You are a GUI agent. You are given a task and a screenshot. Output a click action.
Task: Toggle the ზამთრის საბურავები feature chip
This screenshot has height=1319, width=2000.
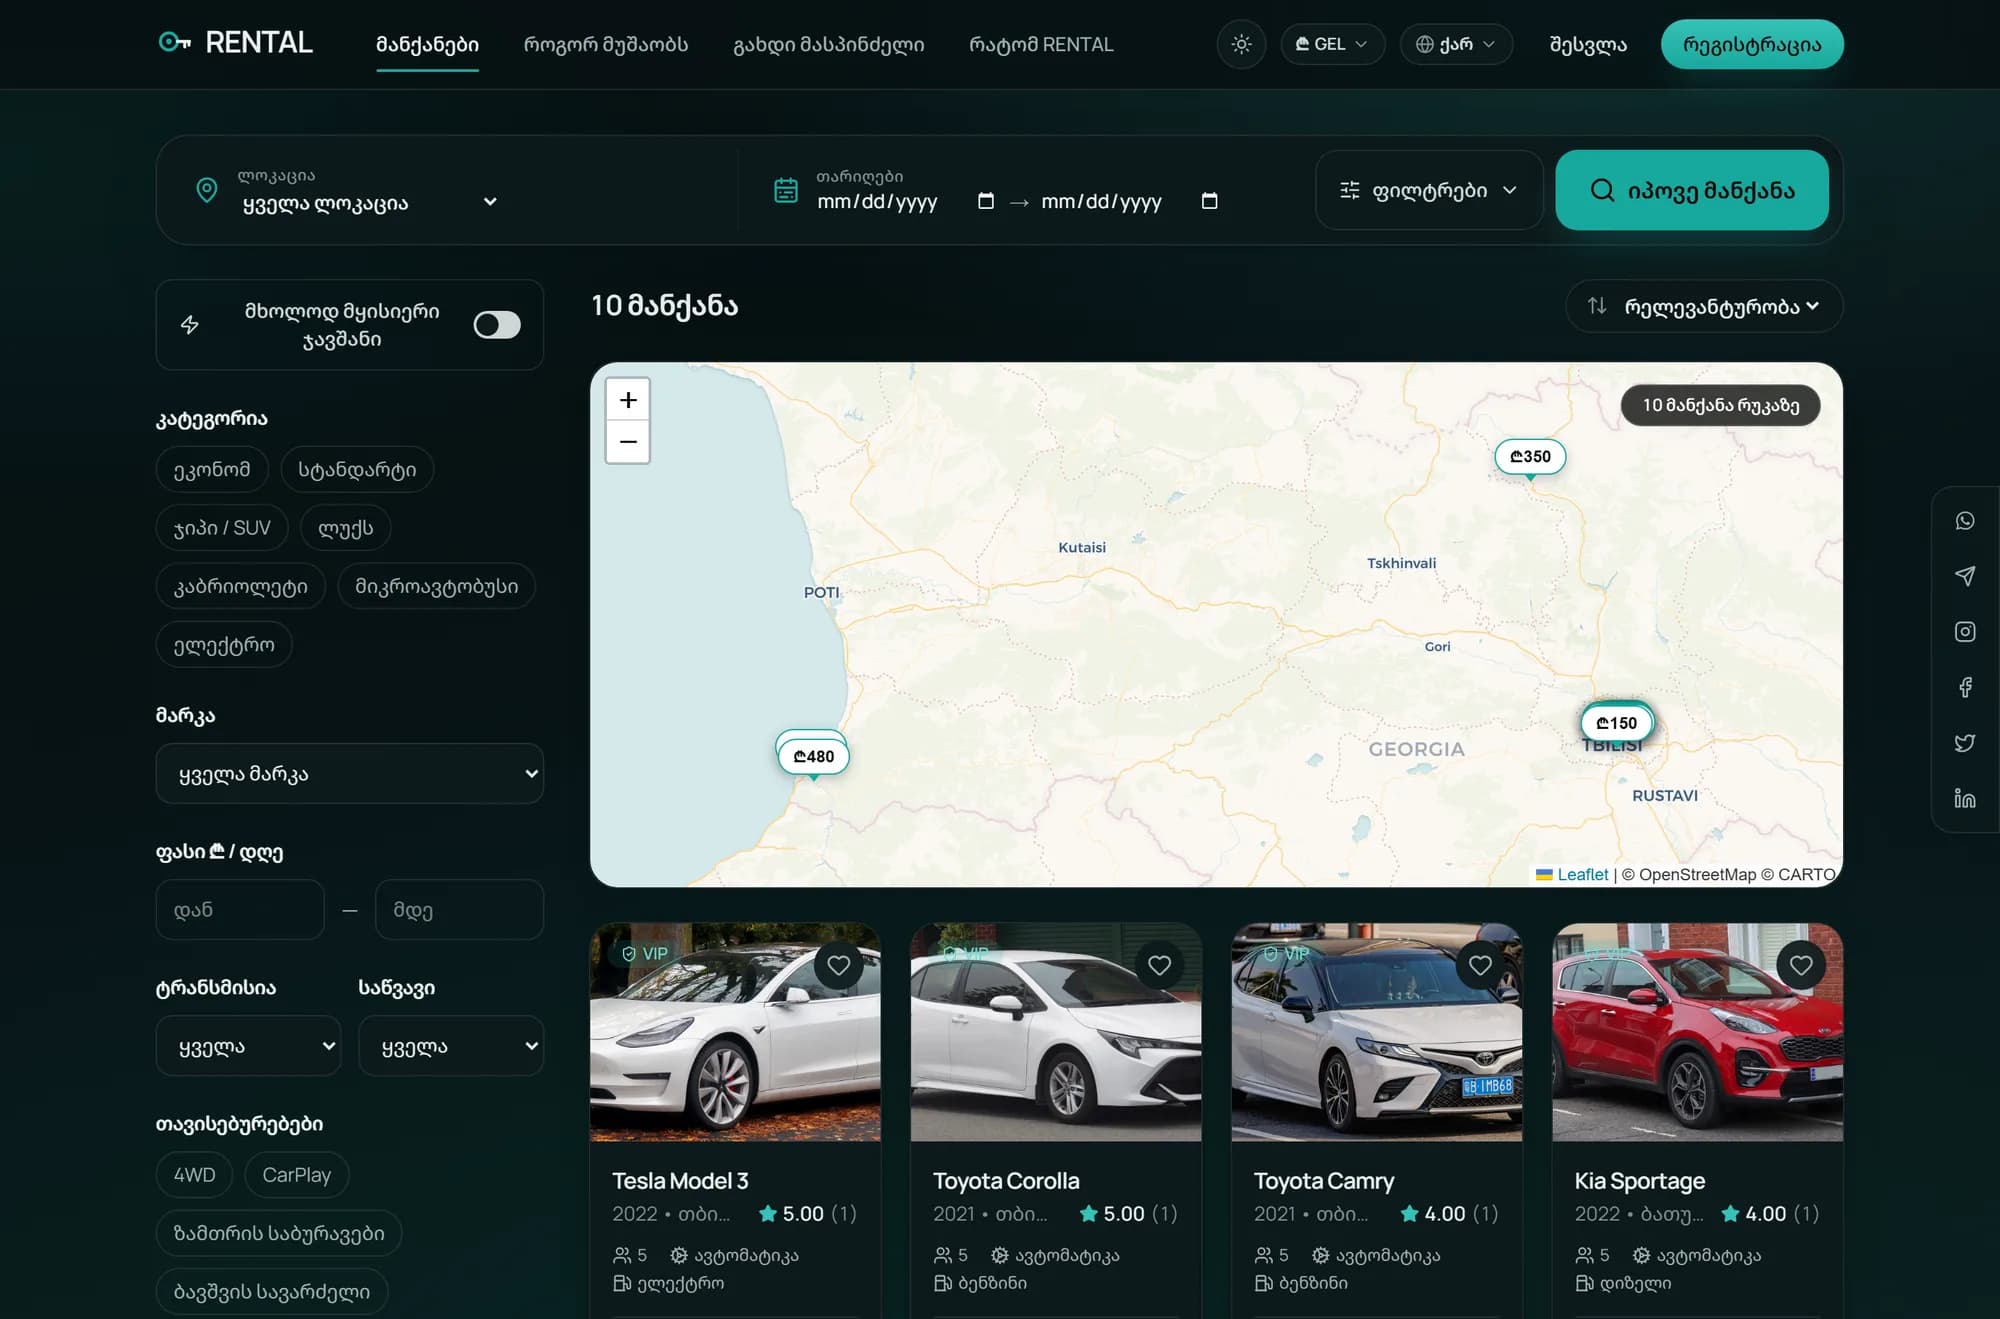[x=279, y=1233]
